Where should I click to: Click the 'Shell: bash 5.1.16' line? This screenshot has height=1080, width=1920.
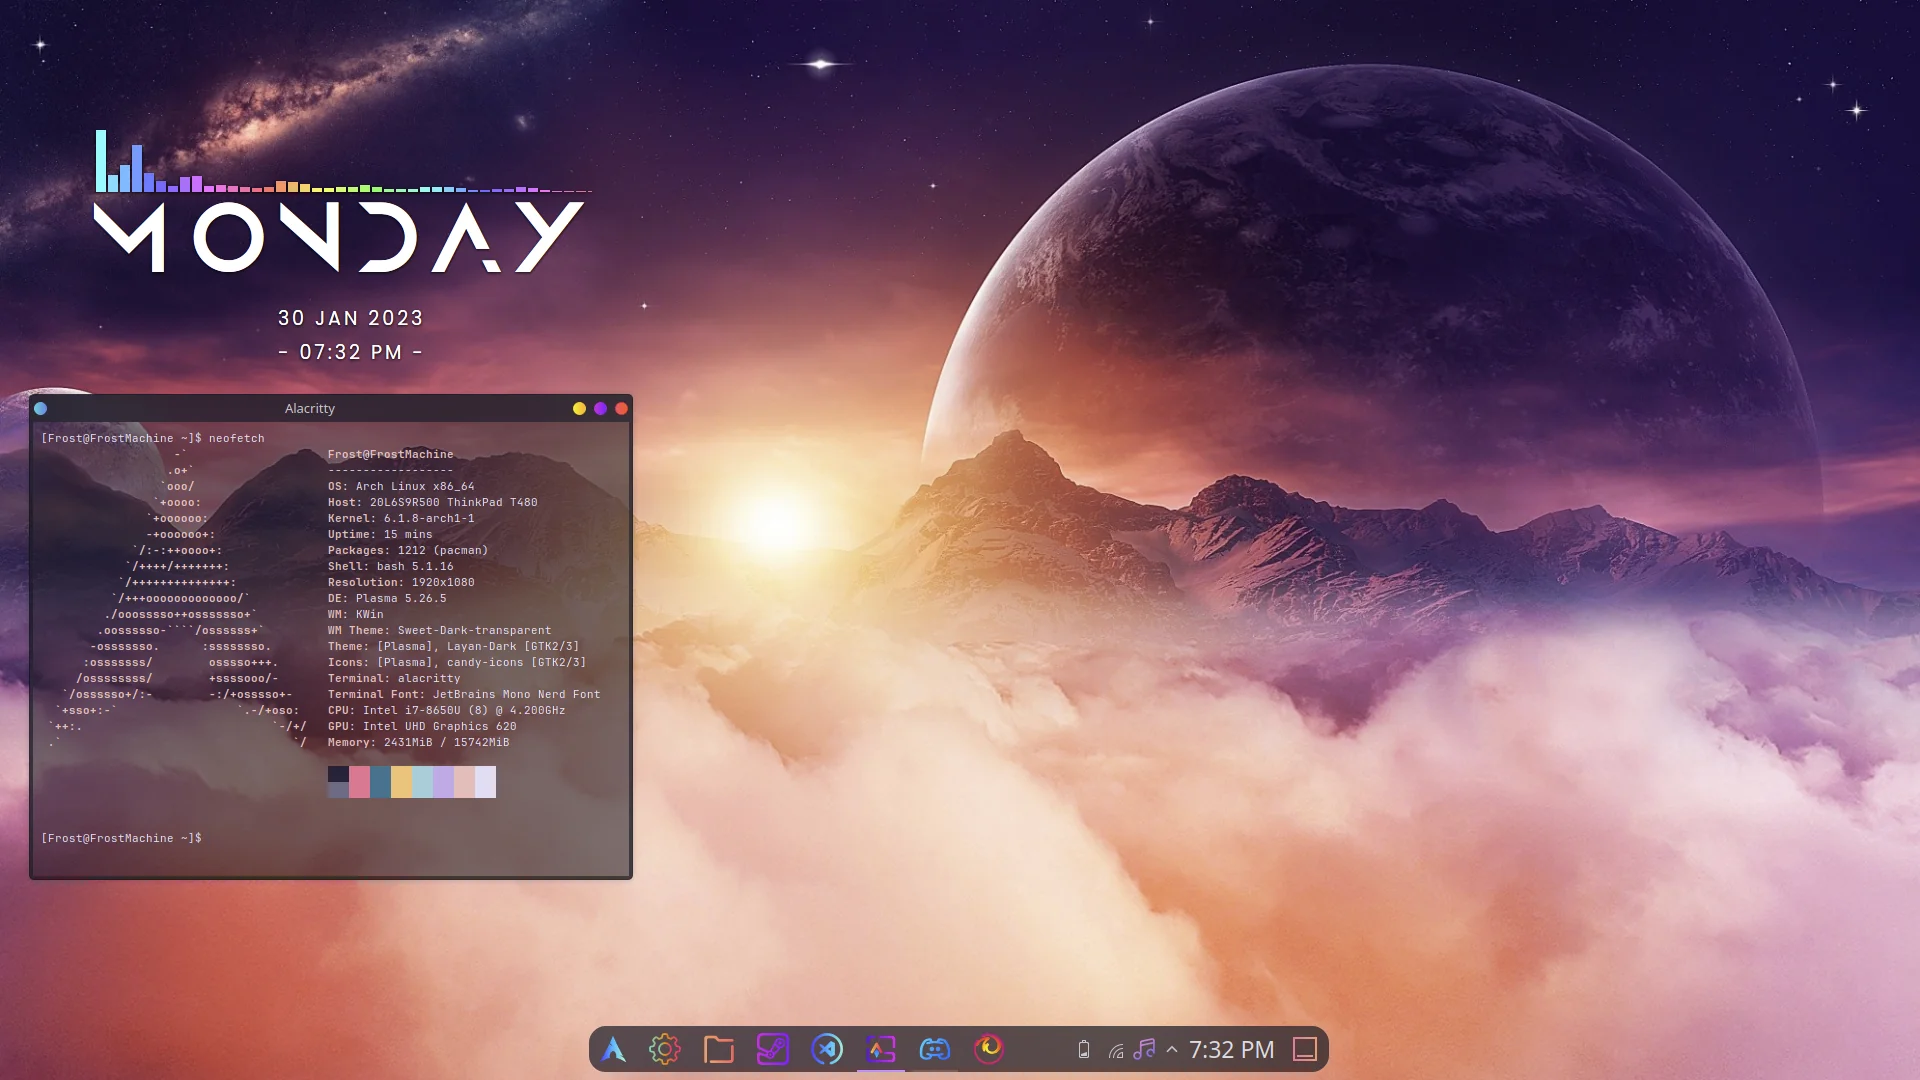(x=391, y=566)
